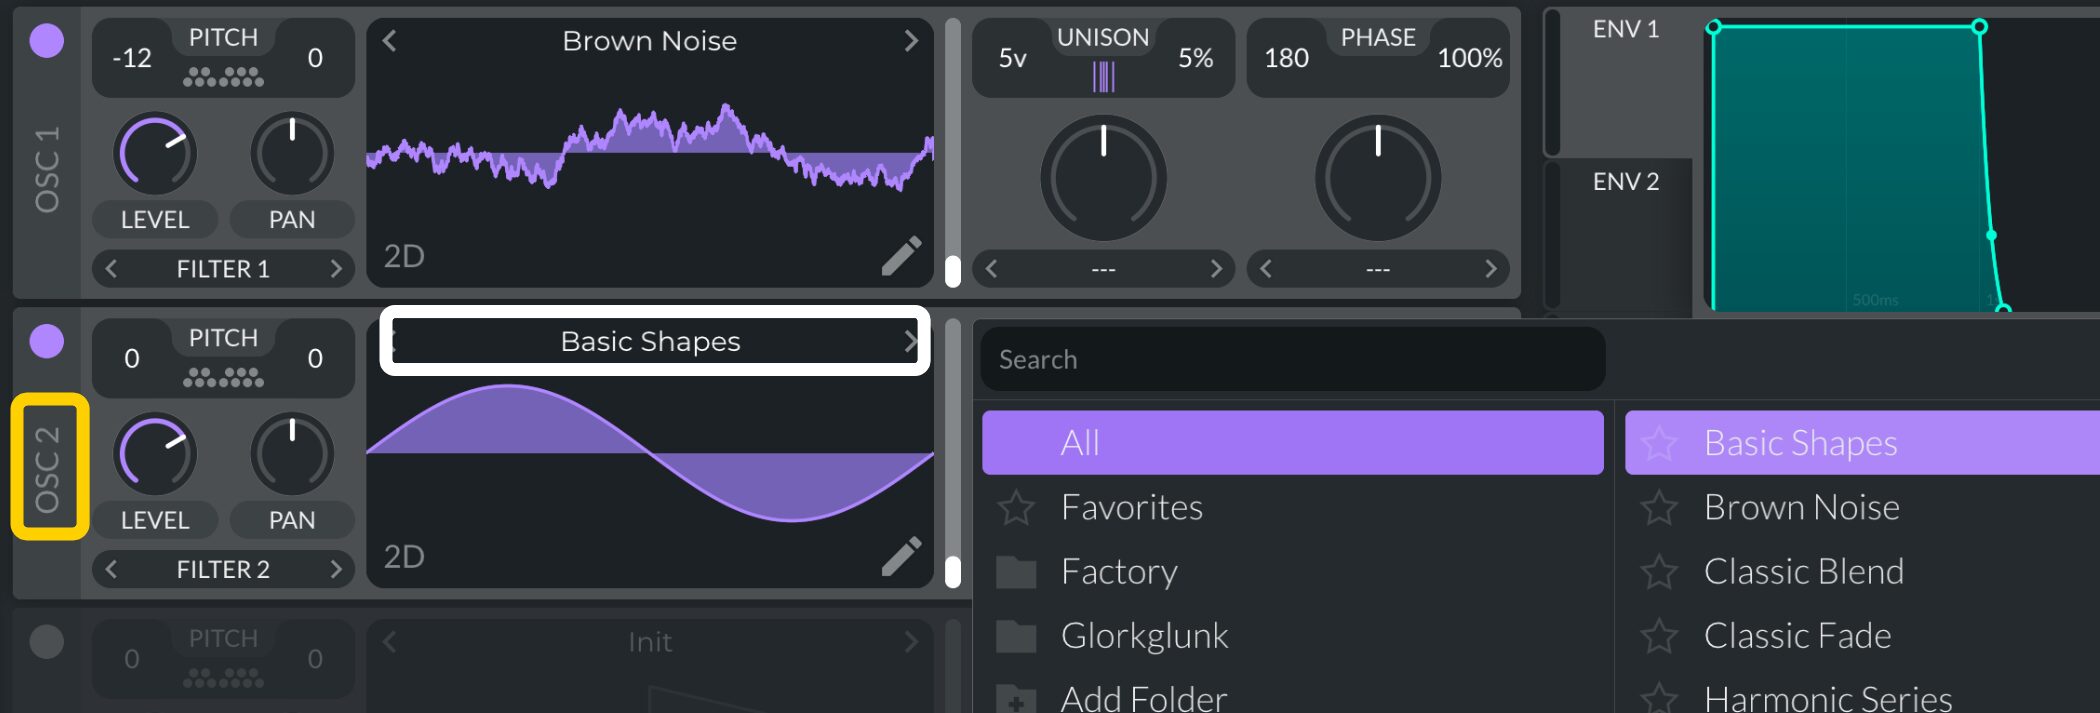Screen dimensions: 2100x713
Task: Click the OSC 1 LEVEL knob
Action: [154, 154]
